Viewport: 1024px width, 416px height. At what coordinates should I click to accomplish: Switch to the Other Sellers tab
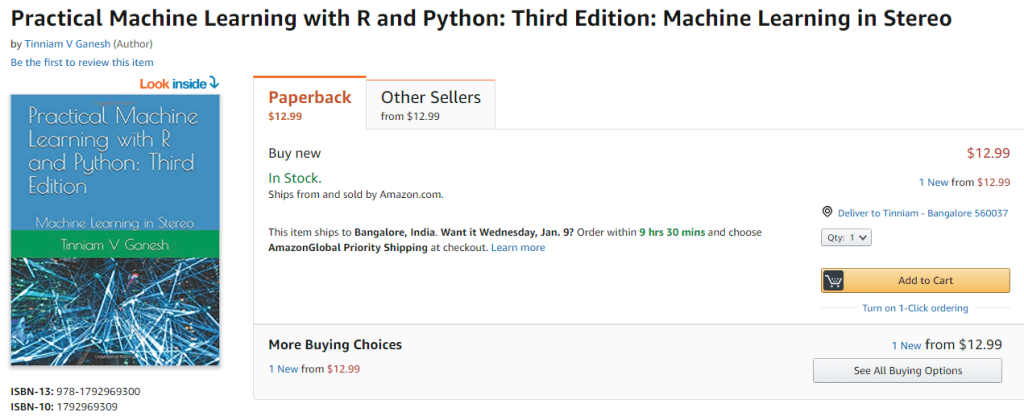[x=430, y=104]
